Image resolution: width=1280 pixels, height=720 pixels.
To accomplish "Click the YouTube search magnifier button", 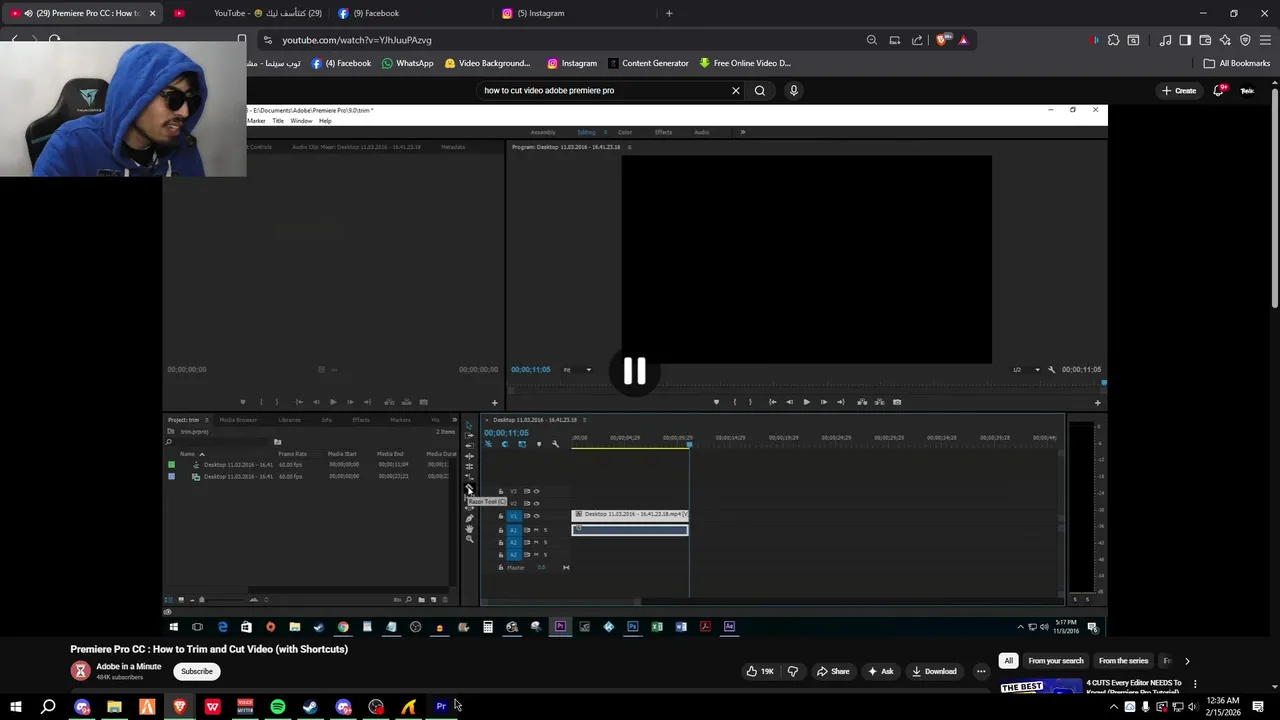I will (x=760, y=90).
